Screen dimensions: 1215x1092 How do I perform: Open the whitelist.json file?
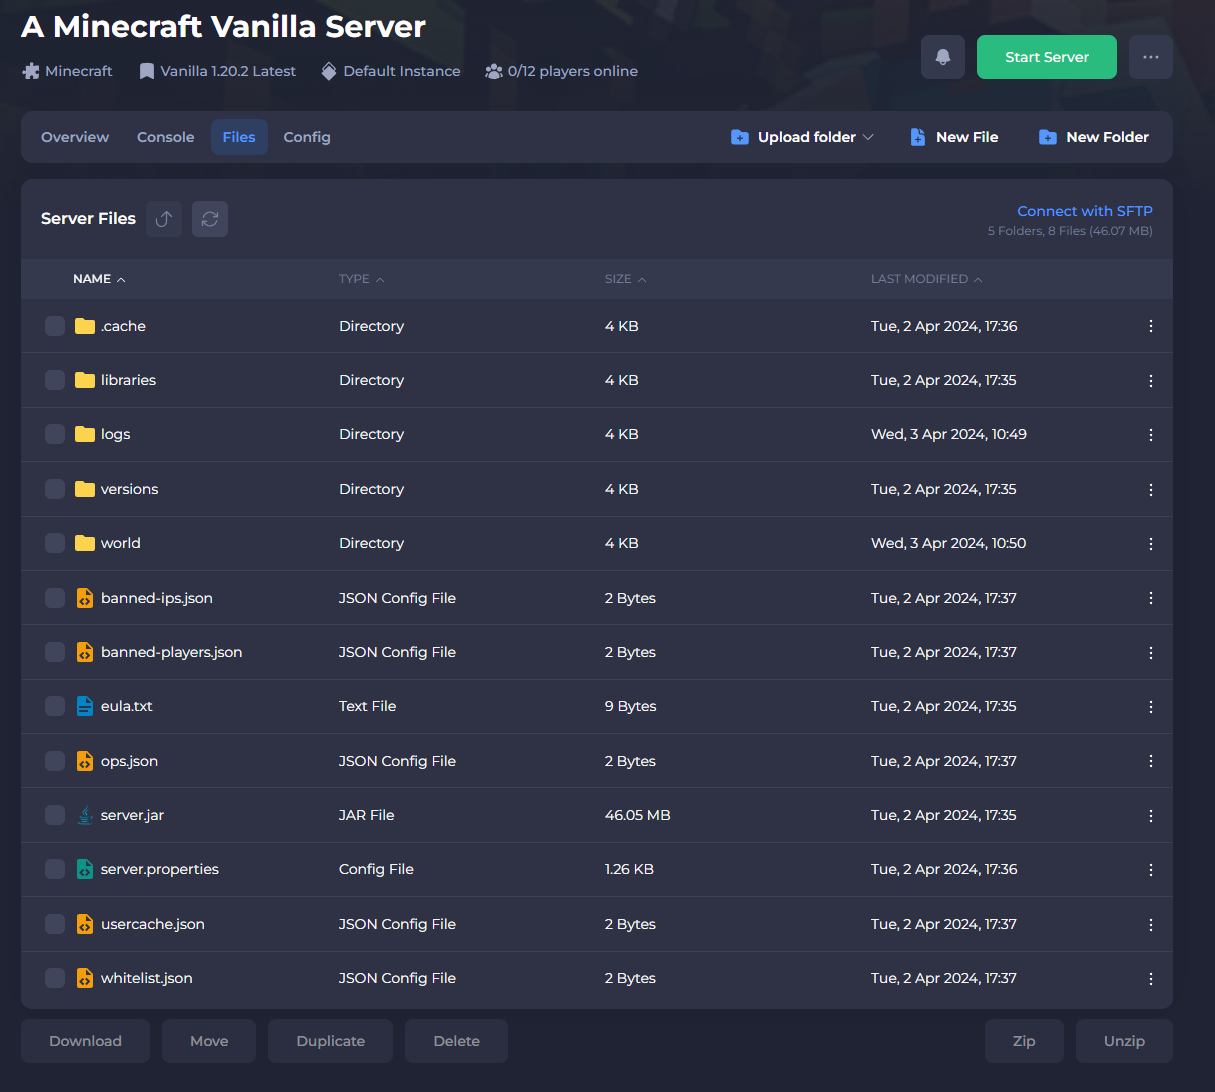[146, 979]
